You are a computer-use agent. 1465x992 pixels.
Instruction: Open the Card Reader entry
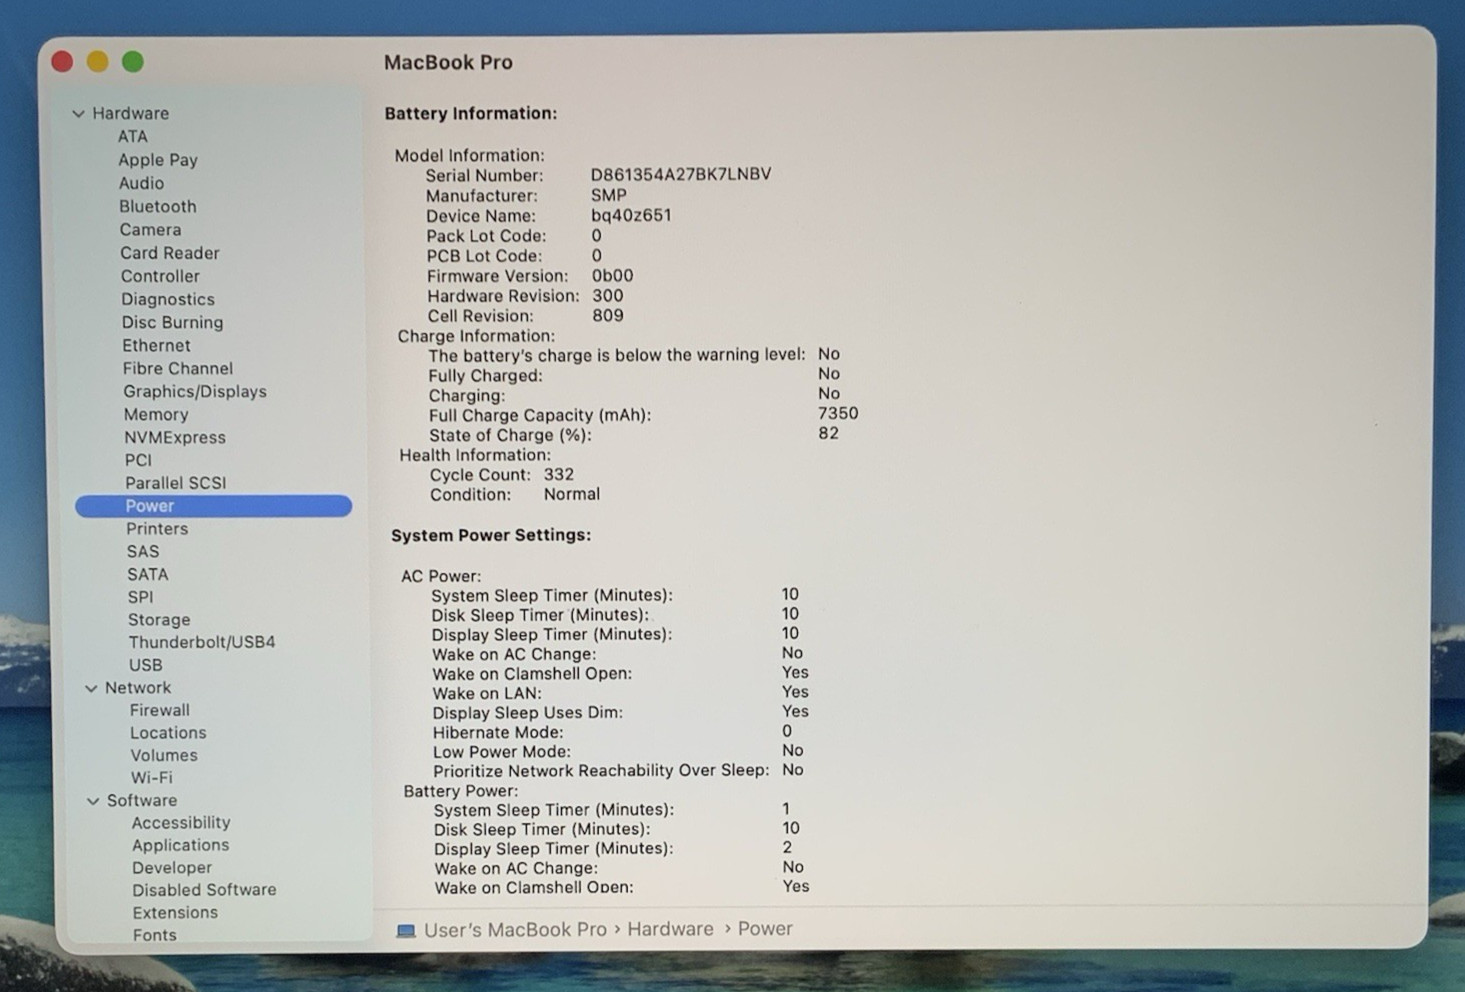(x=169, y=253)
